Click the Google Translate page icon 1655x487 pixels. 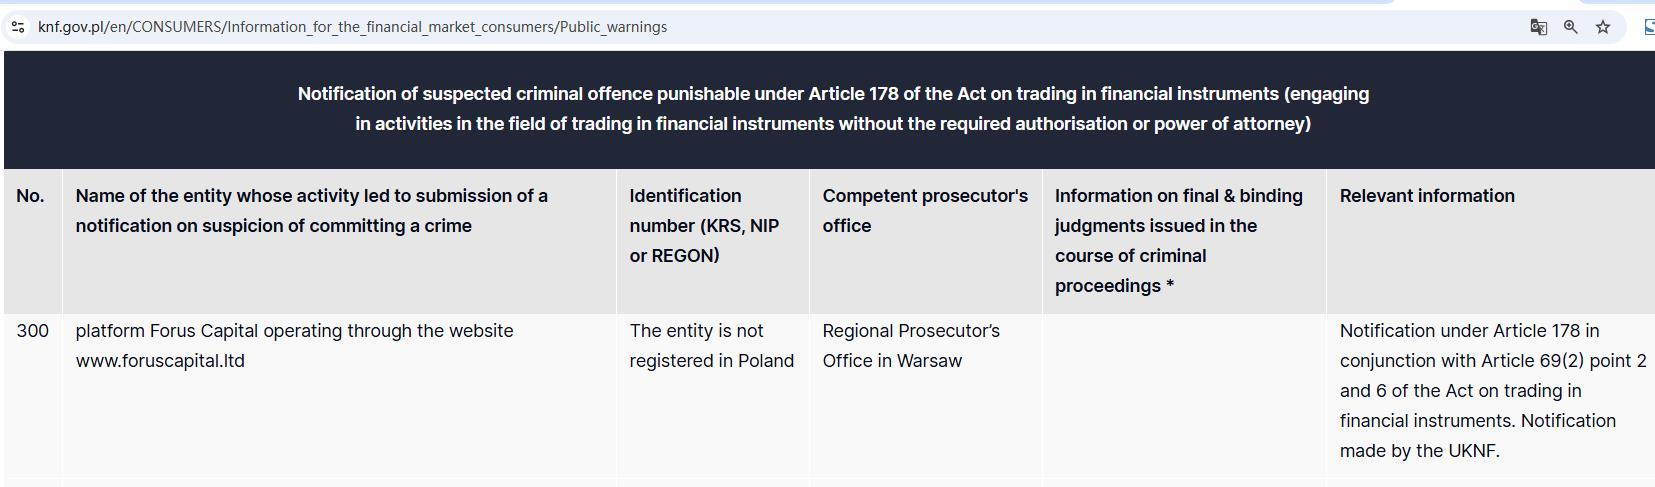click(1539, 27)
